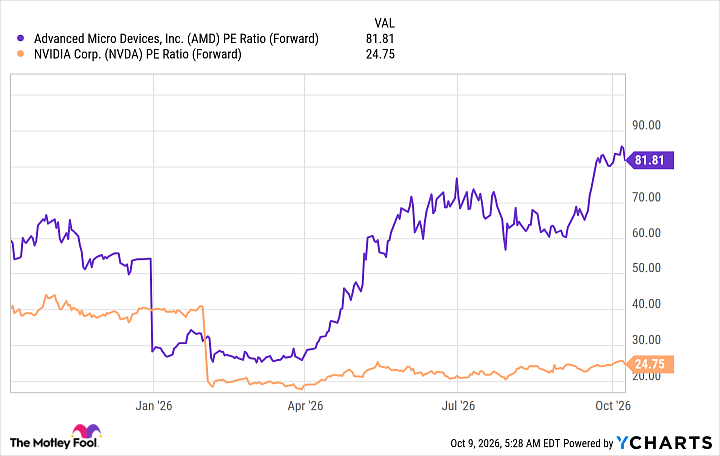Click the 81.81 value in the legend
This screenshot has height=456, width=720.
(380, 39)
